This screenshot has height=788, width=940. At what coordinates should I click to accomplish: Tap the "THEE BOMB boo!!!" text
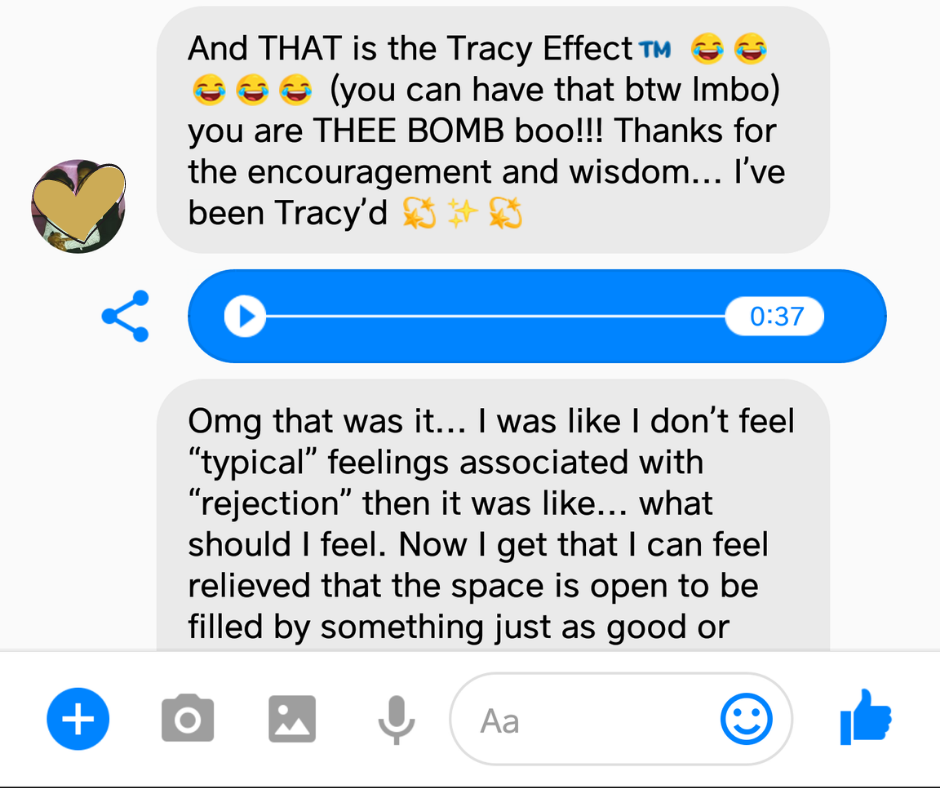pos(457,130)
